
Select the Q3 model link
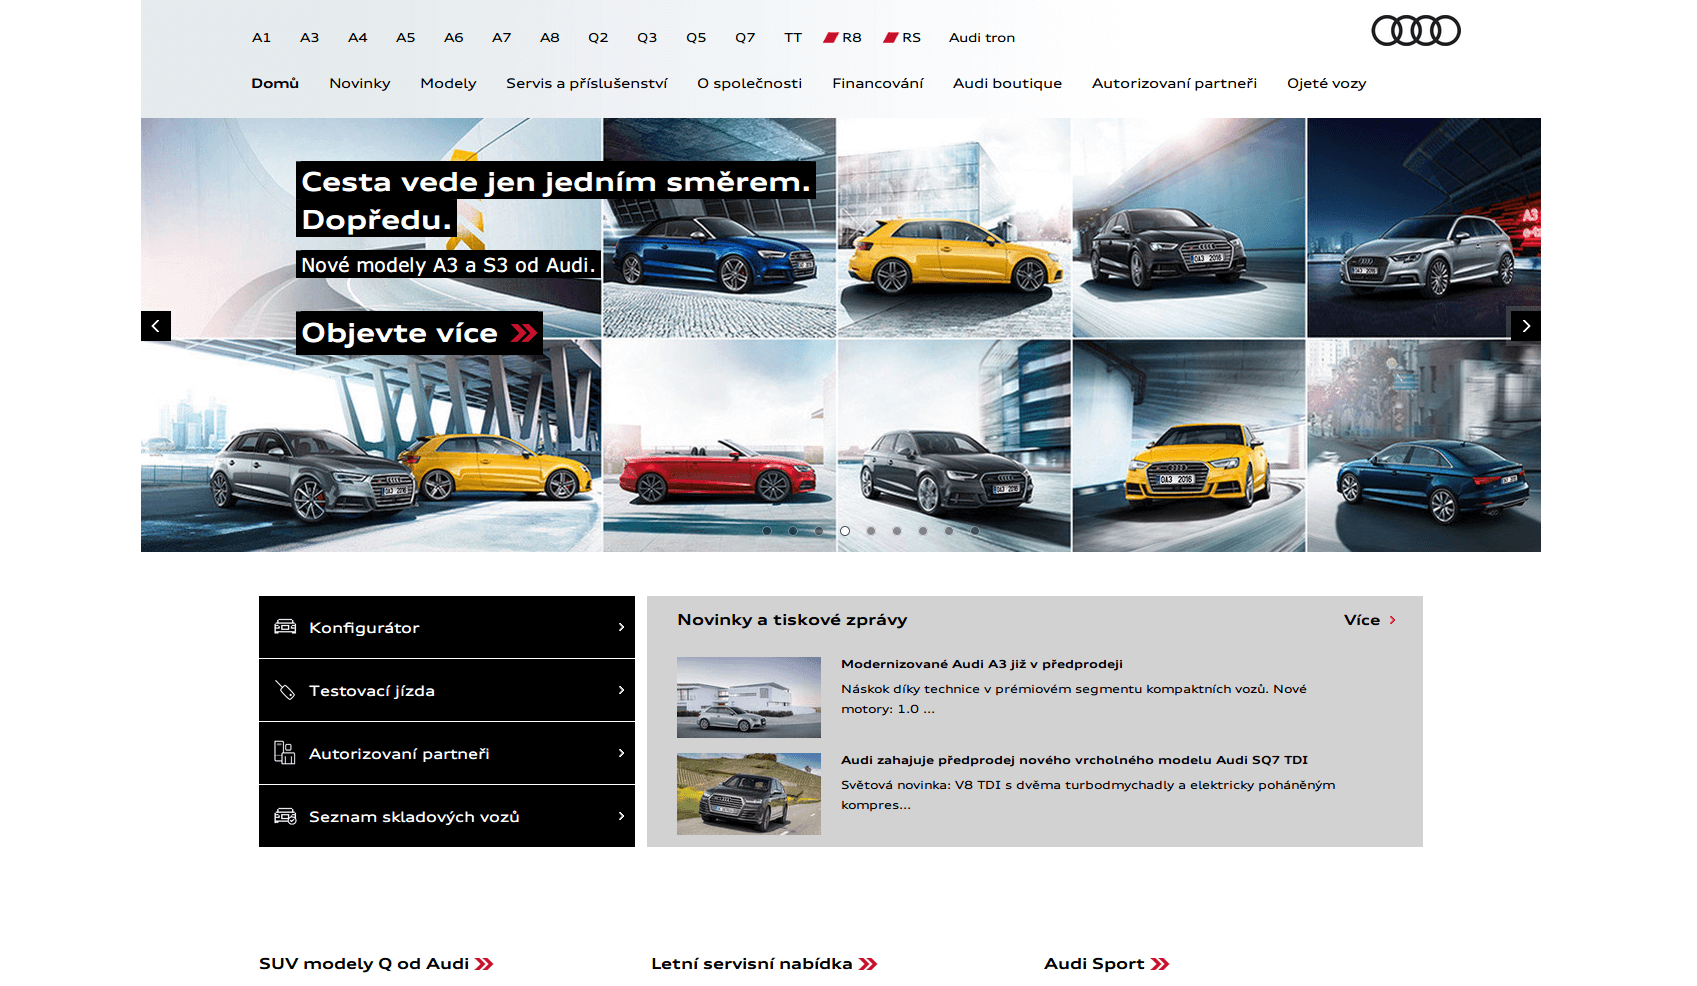[647, 38]
